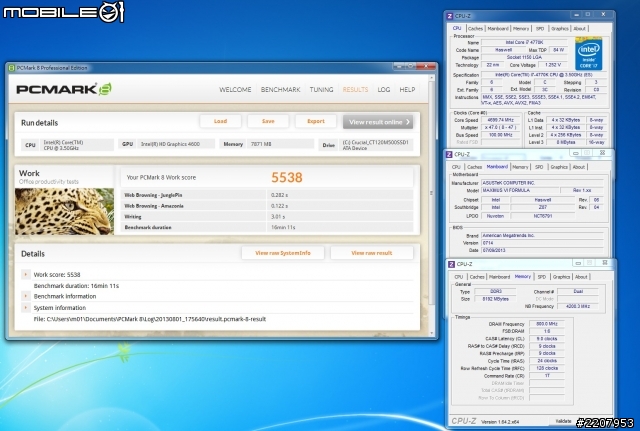This screenshot has height=431, width=640.
Task: Expand the Benchmark information row
Action: tap(26, 296)
